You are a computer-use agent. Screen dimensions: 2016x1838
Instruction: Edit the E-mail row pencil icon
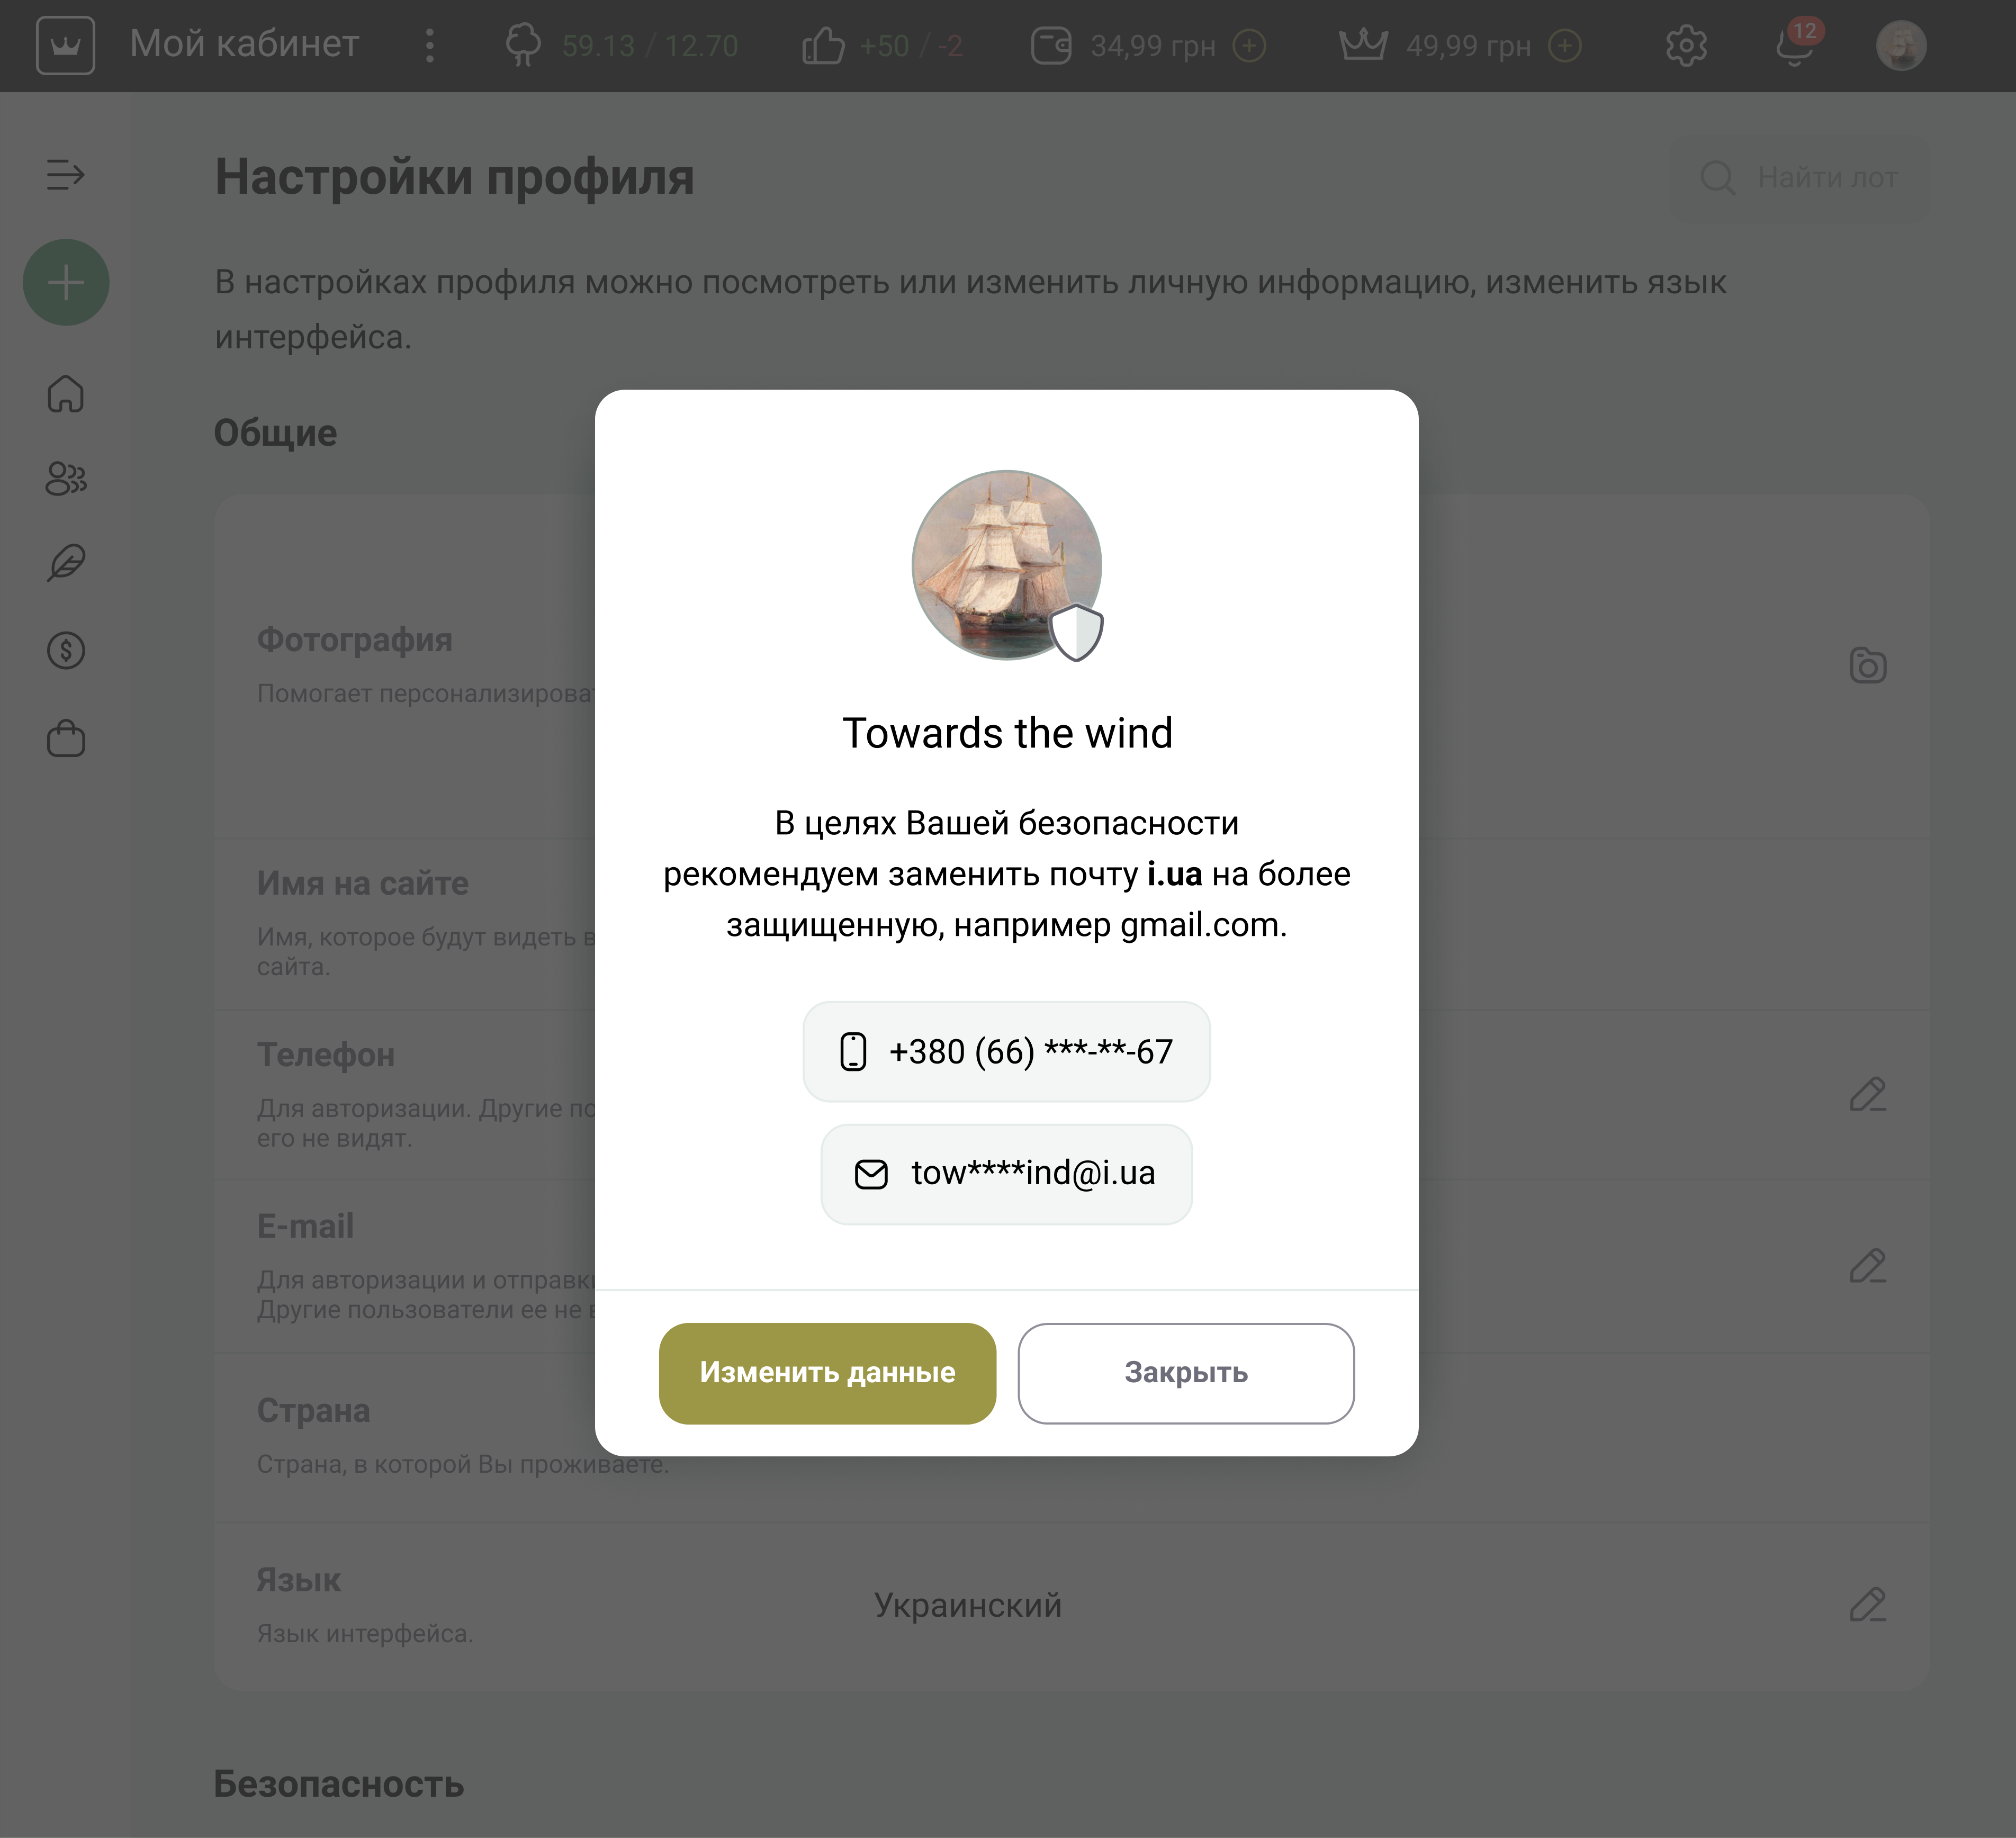pyautogui.click(x=1868, y=1266)
